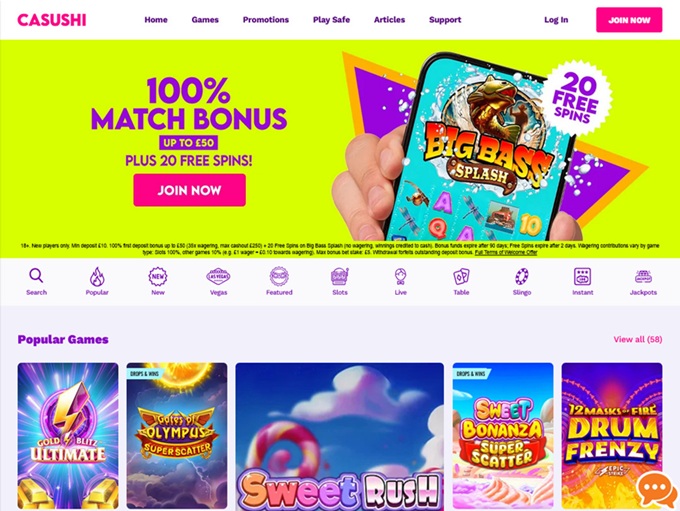This screenshot has height=511, width=680.
Task: Click the header JOIN NOW button
Action: pyautogui.click(x=629, y=20)
